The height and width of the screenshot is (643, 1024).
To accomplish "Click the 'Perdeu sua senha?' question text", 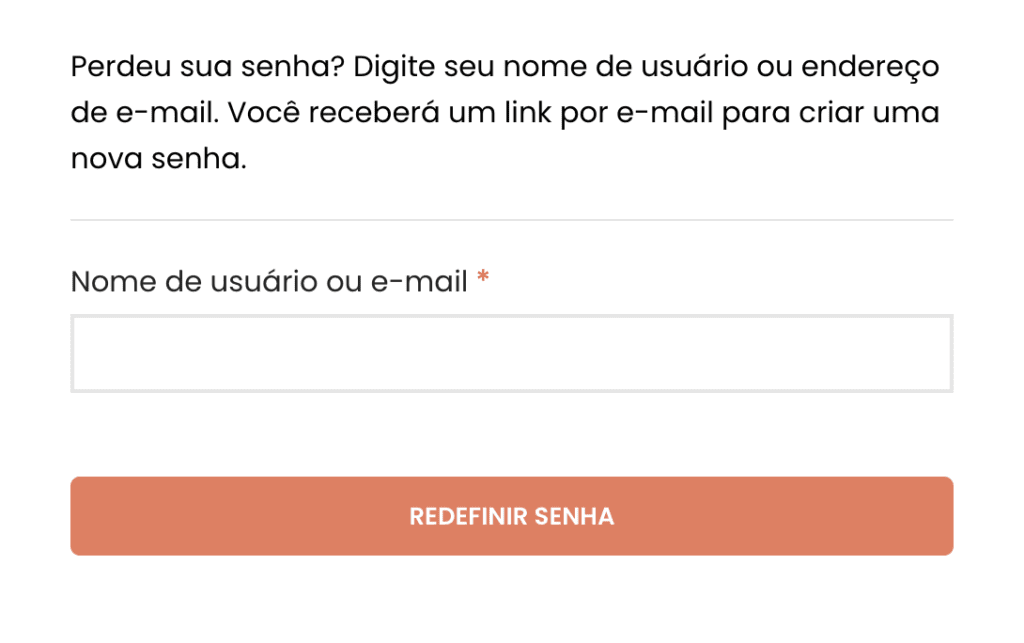I will point(207,67).
